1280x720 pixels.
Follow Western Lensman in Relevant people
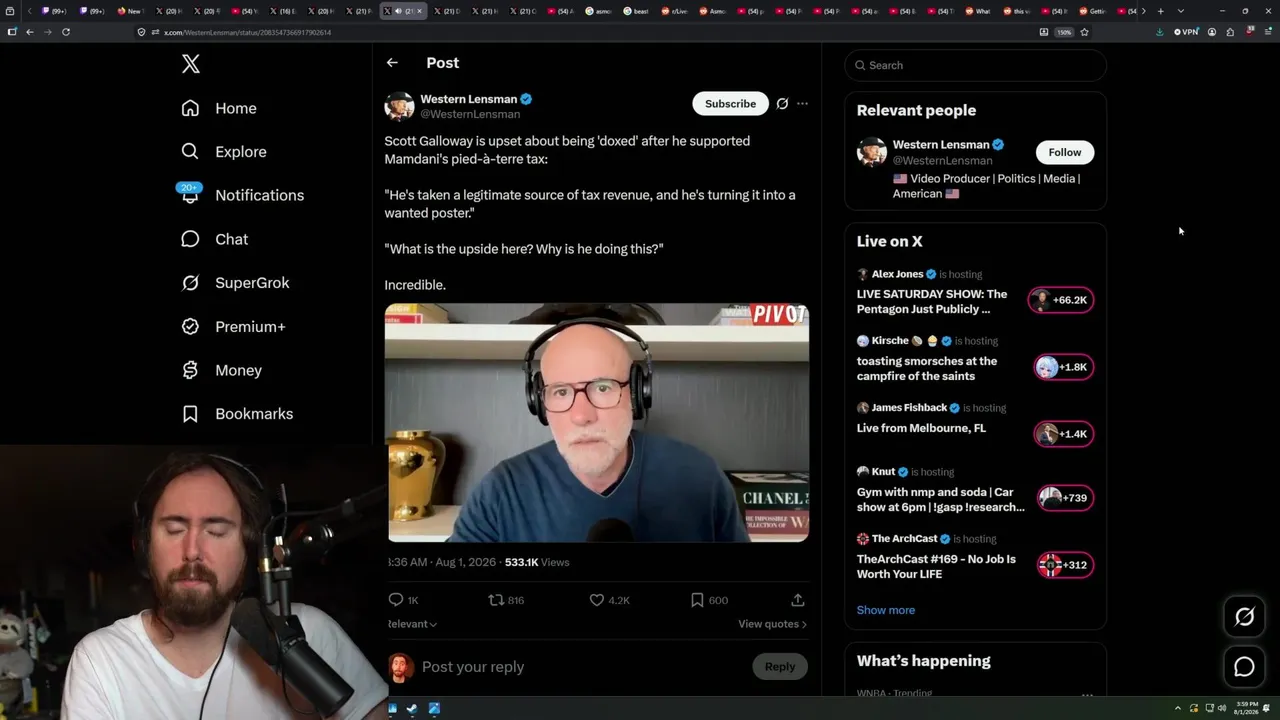[1065, 152]
